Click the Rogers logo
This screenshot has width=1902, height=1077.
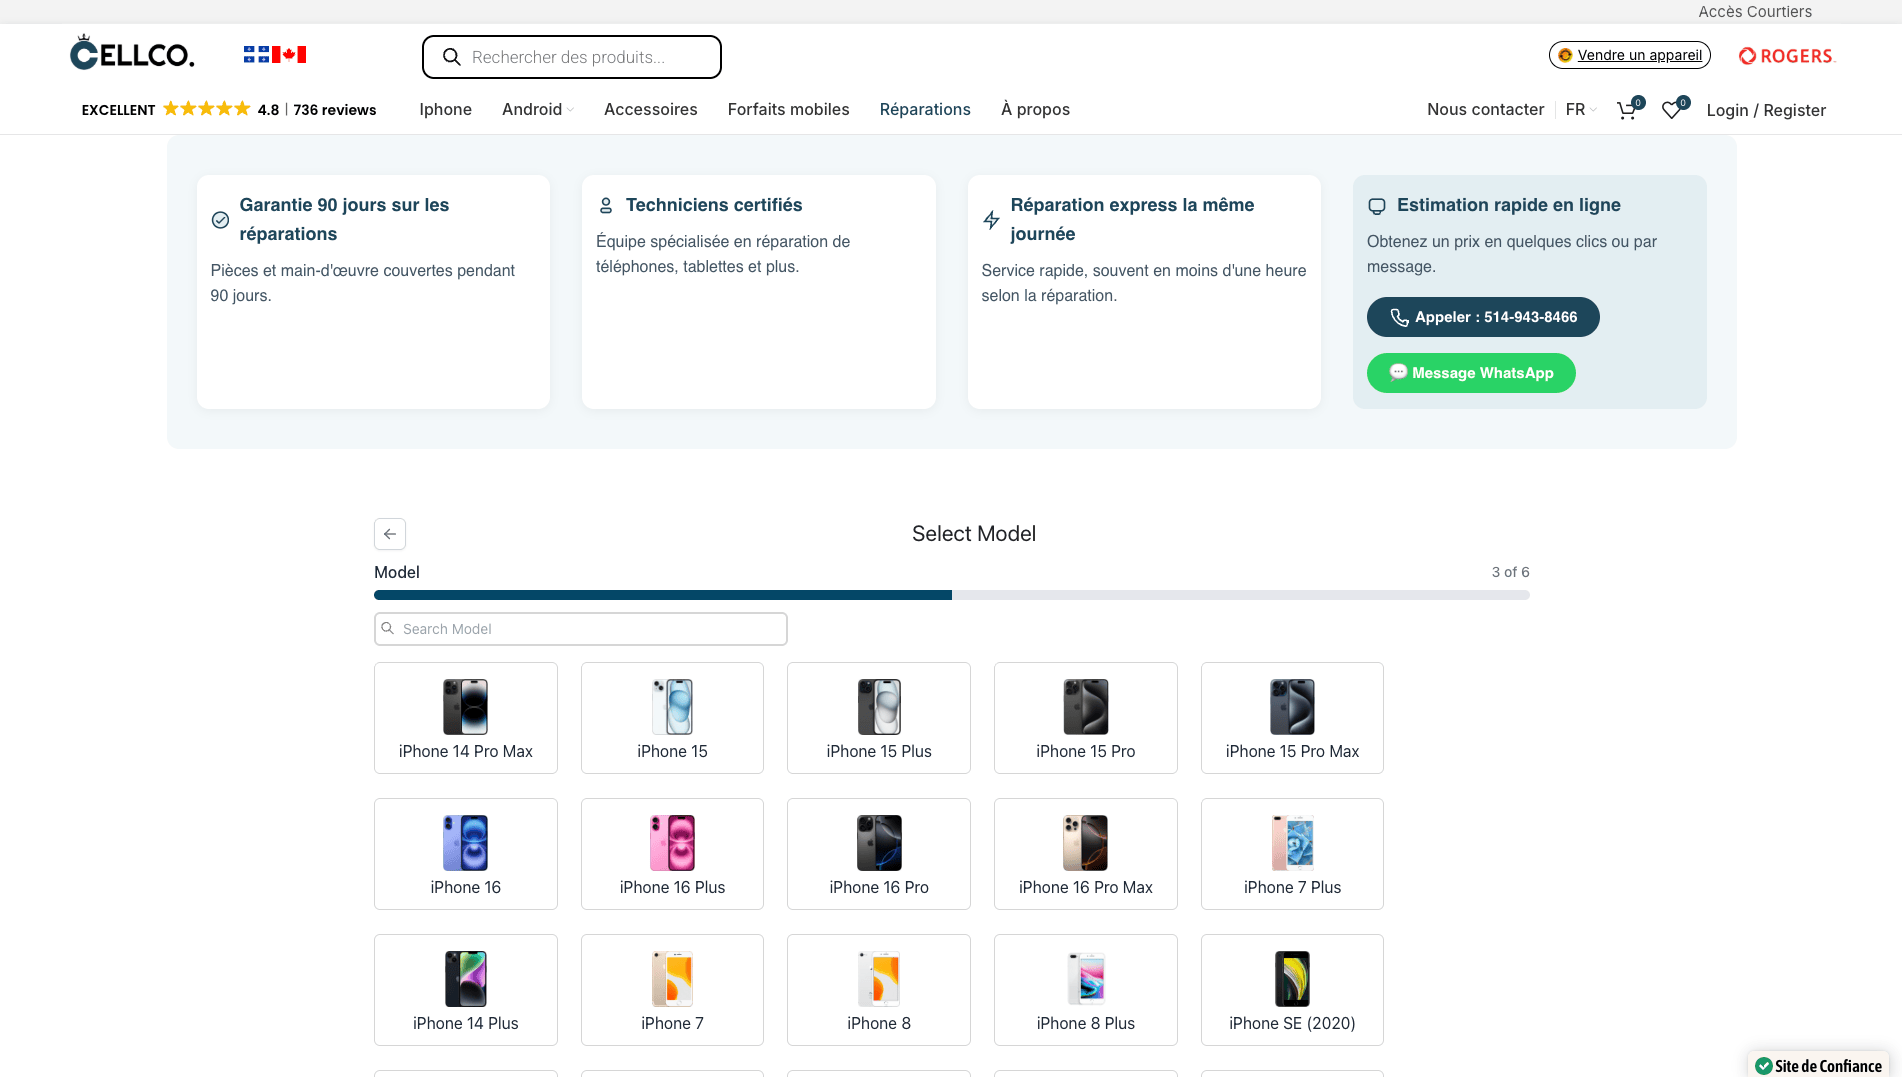pos(1787,56)
